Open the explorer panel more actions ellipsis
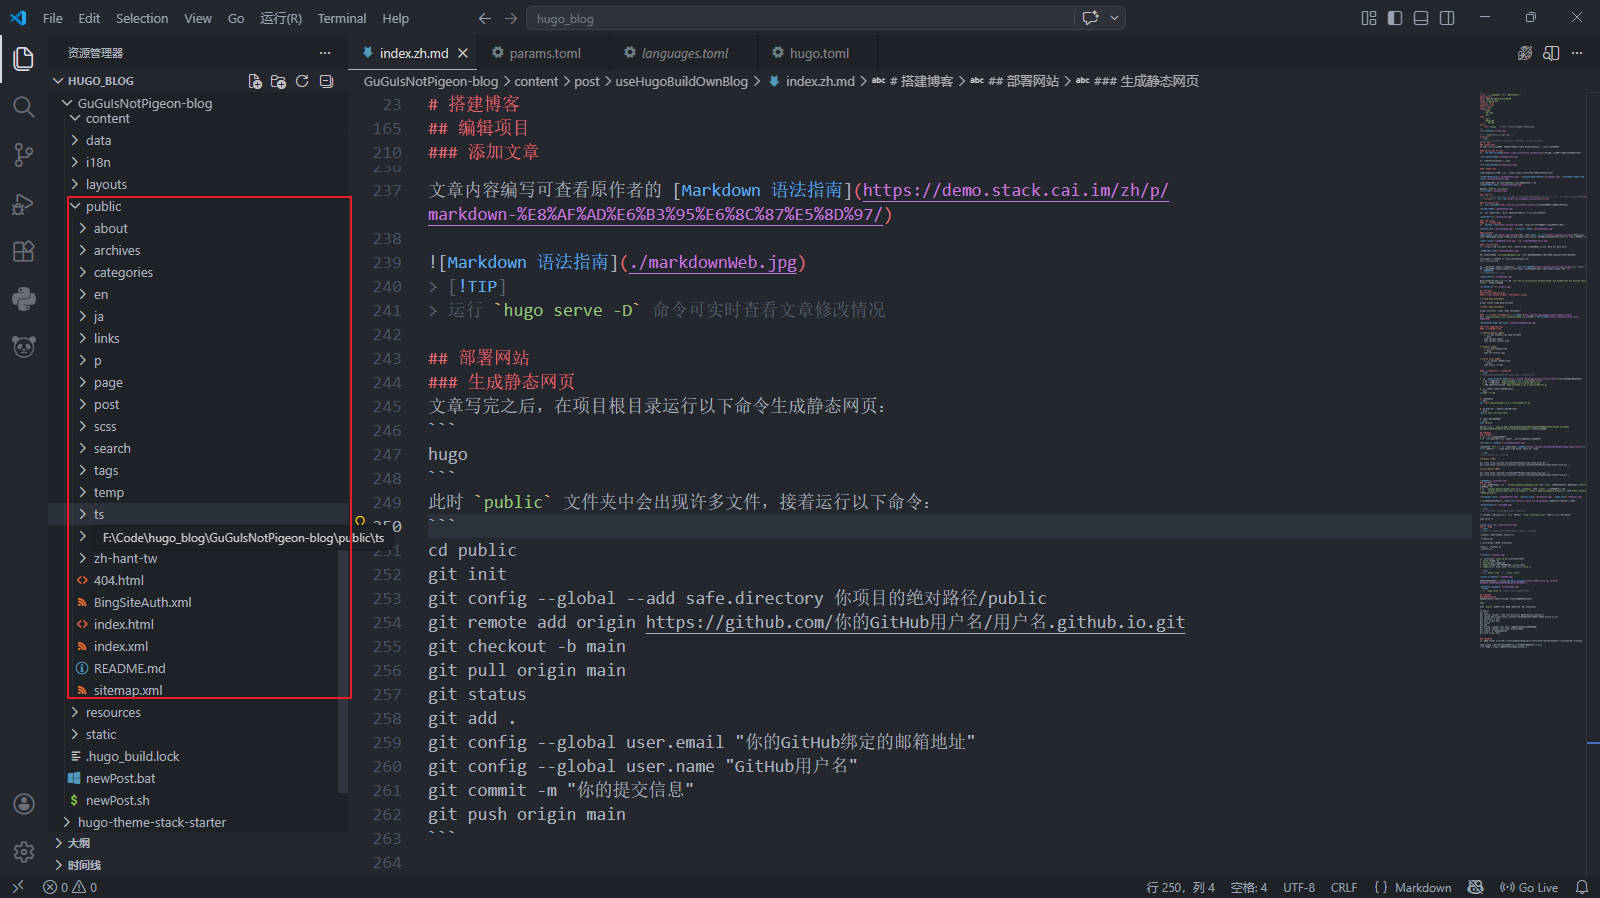Screen dimensions: 1600x898 (325, 53)
